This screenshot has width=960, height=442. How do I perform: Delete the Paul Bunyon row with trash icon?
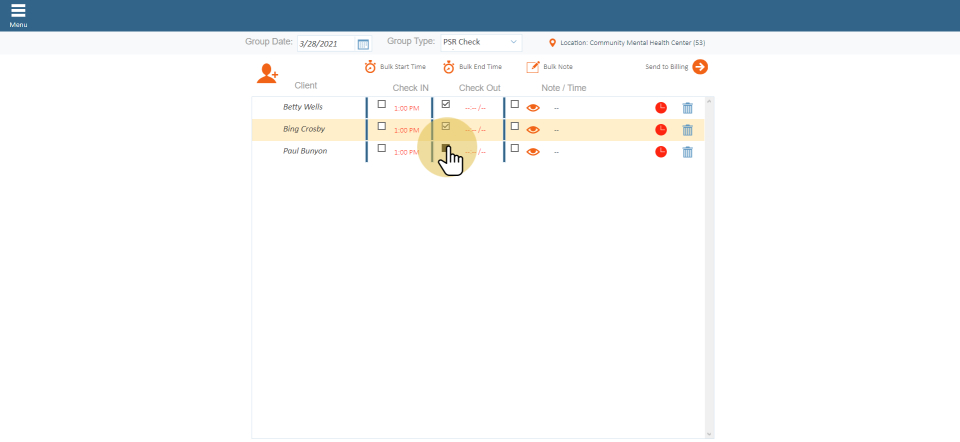pos(687,152)
